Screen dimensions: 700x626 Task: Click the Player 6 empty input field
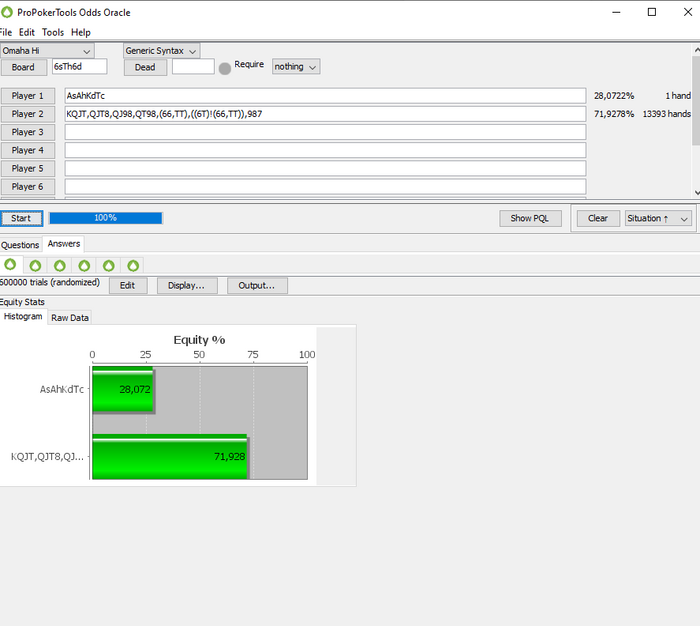(x=325, y=187)
